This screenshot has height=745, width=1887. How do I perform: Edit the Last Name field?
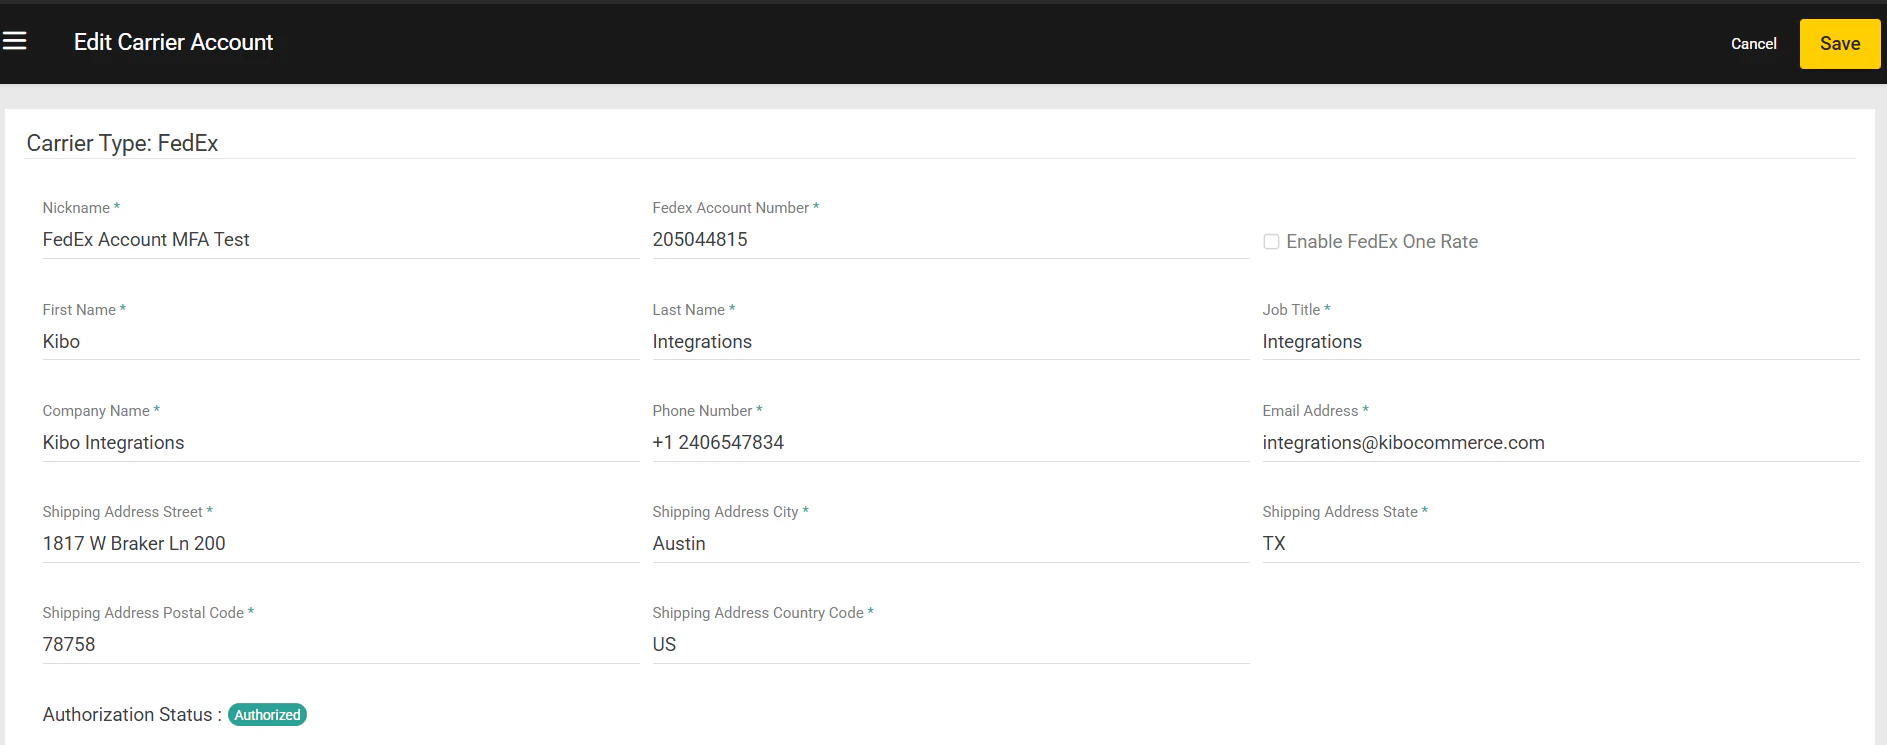coord(951,342)
